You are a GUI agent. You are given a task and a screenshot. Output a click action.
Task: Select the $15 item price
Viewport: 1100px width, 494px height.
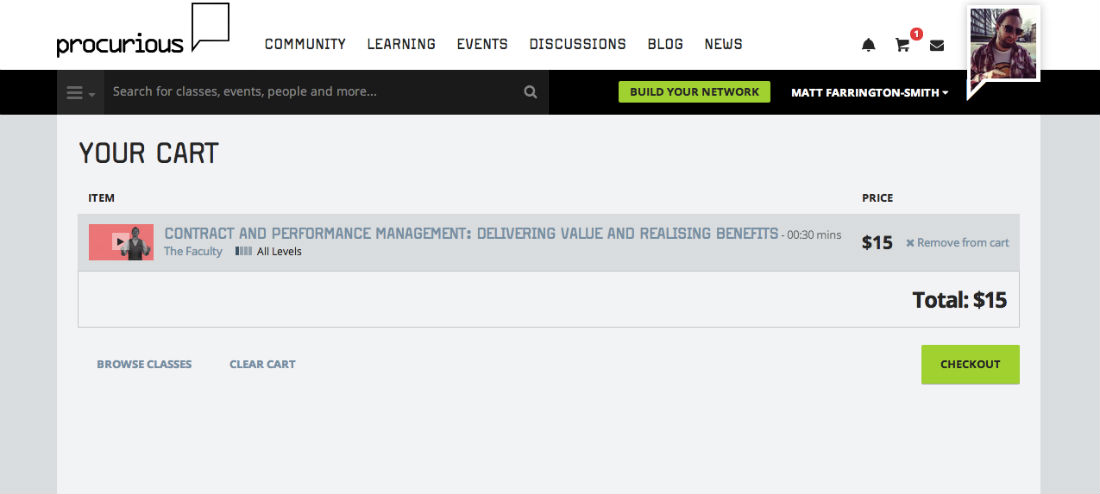tap(877, 243)
